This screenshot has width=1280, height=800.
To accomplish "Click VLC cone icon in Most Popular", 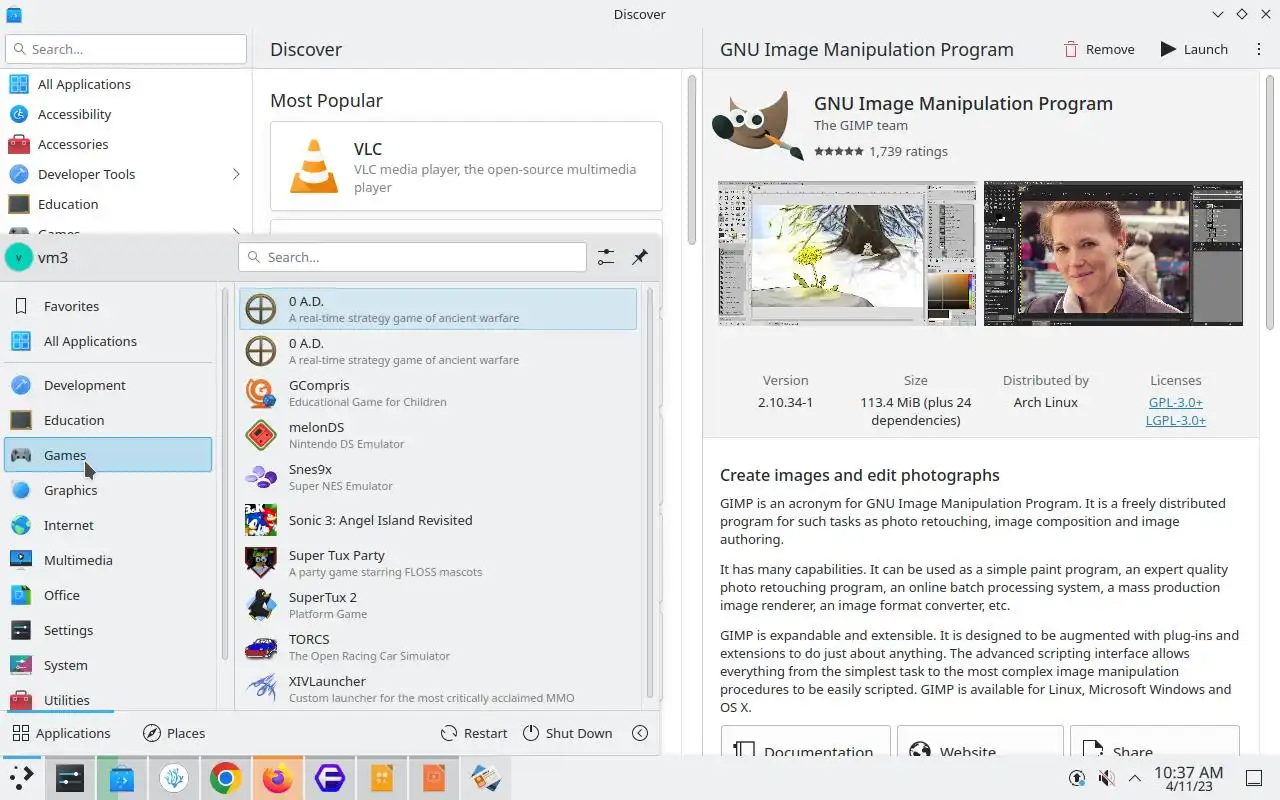I will (314, 166).
